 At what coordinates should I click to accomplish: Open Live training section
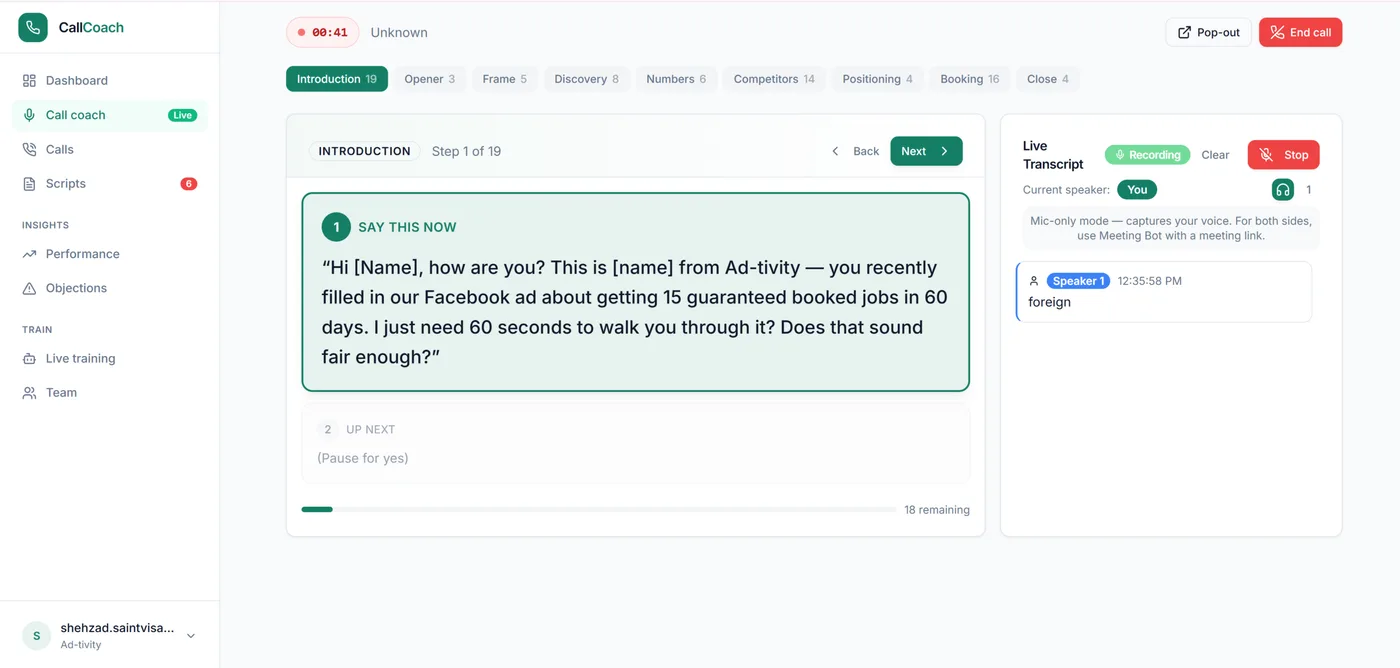(x=110, y=358)
